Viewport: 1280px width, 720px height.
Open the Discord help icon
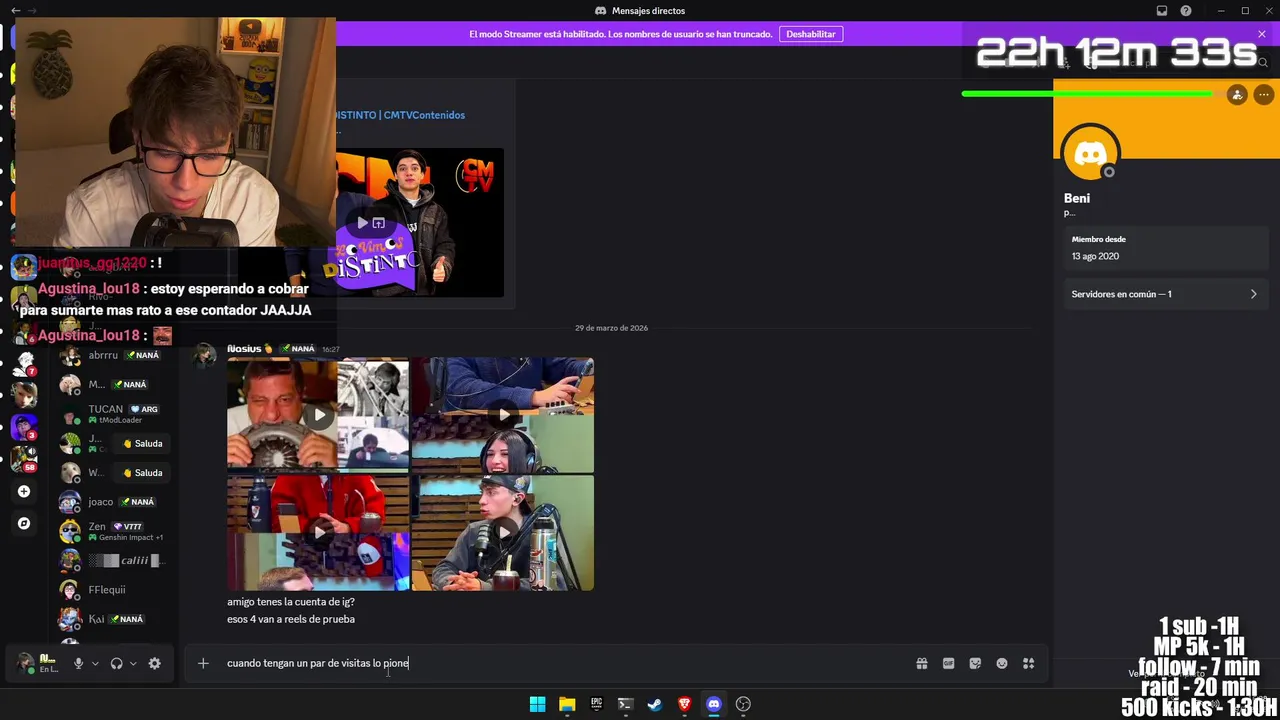point(1186,11)
